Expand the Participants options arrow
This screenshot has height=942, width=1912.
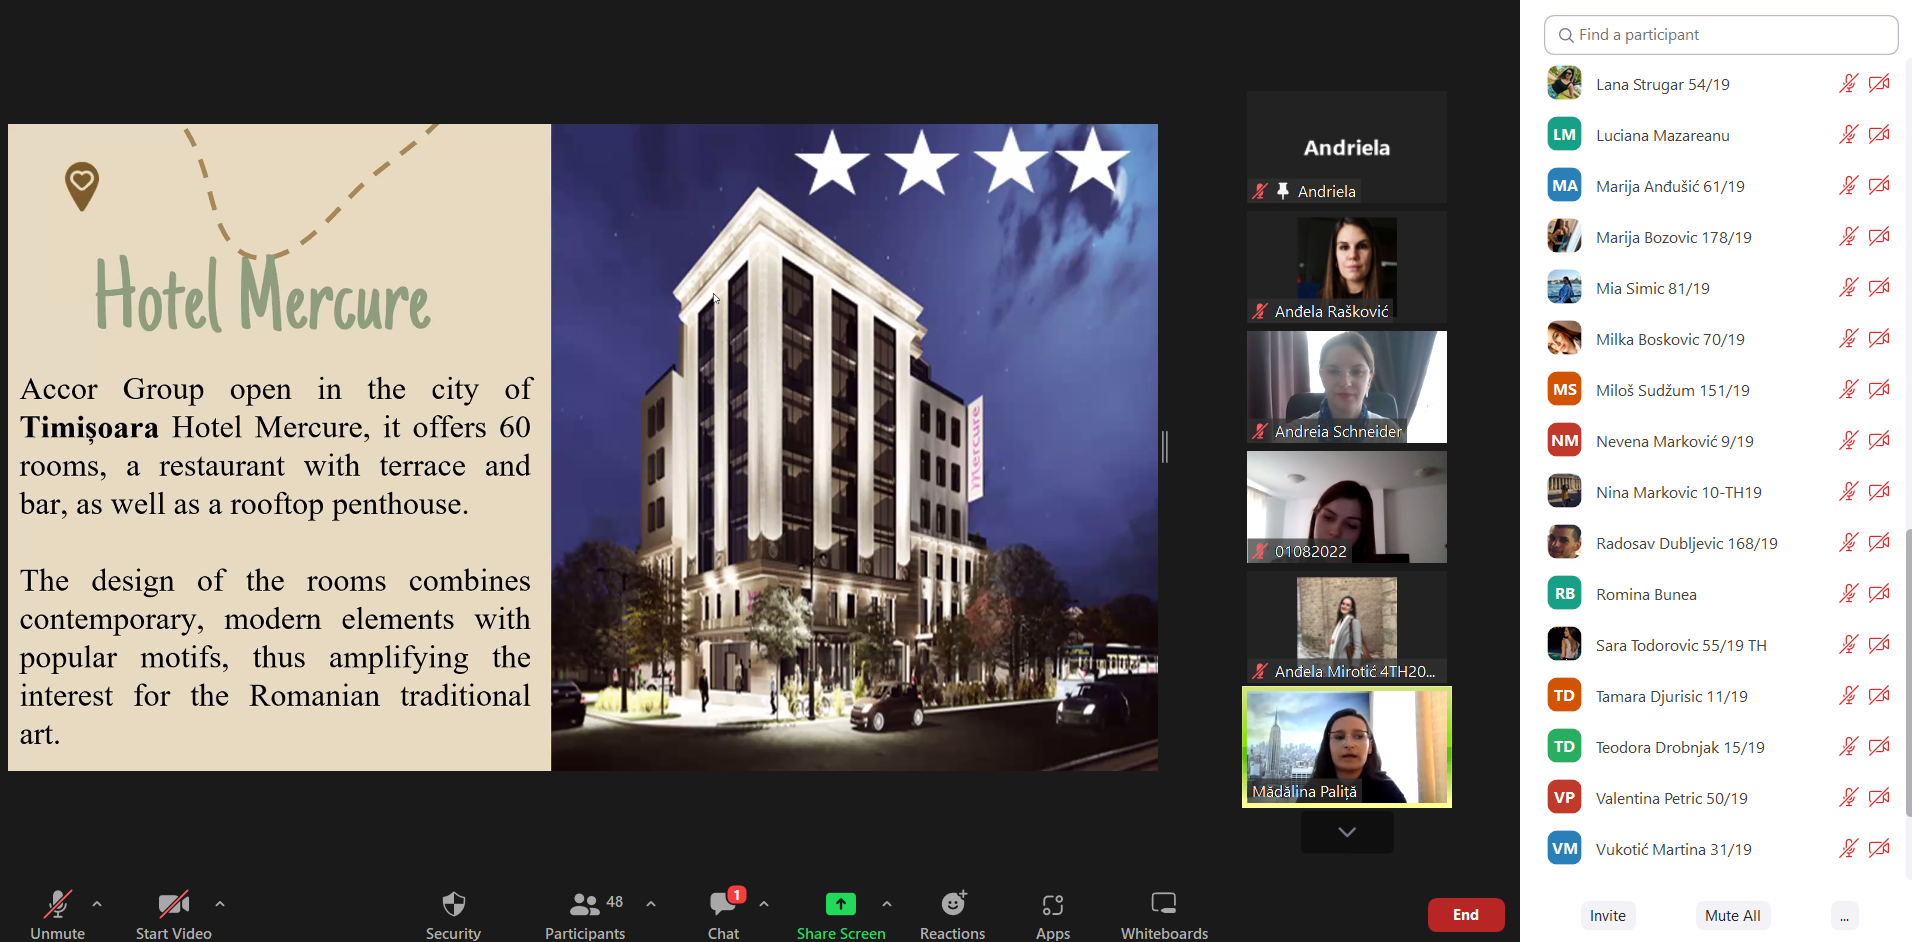coord(651,904)
